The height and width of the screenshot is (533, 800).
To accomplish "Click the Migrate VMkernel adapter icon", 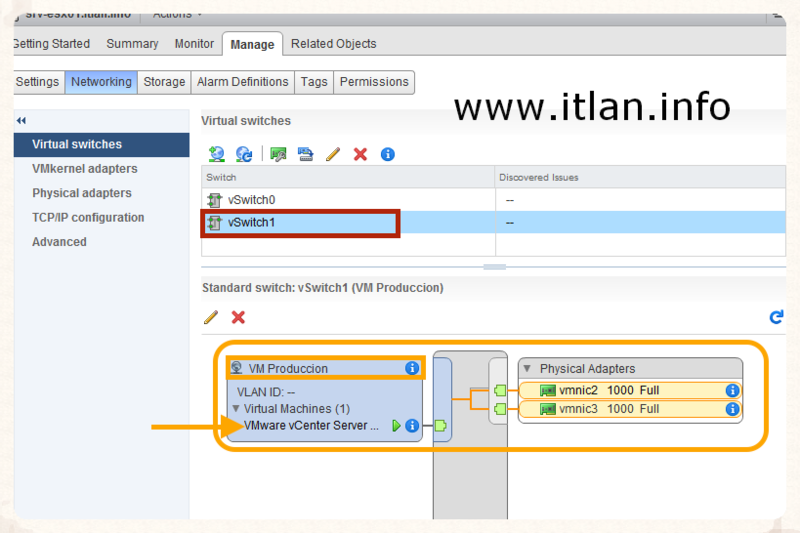I will point(306,154).
